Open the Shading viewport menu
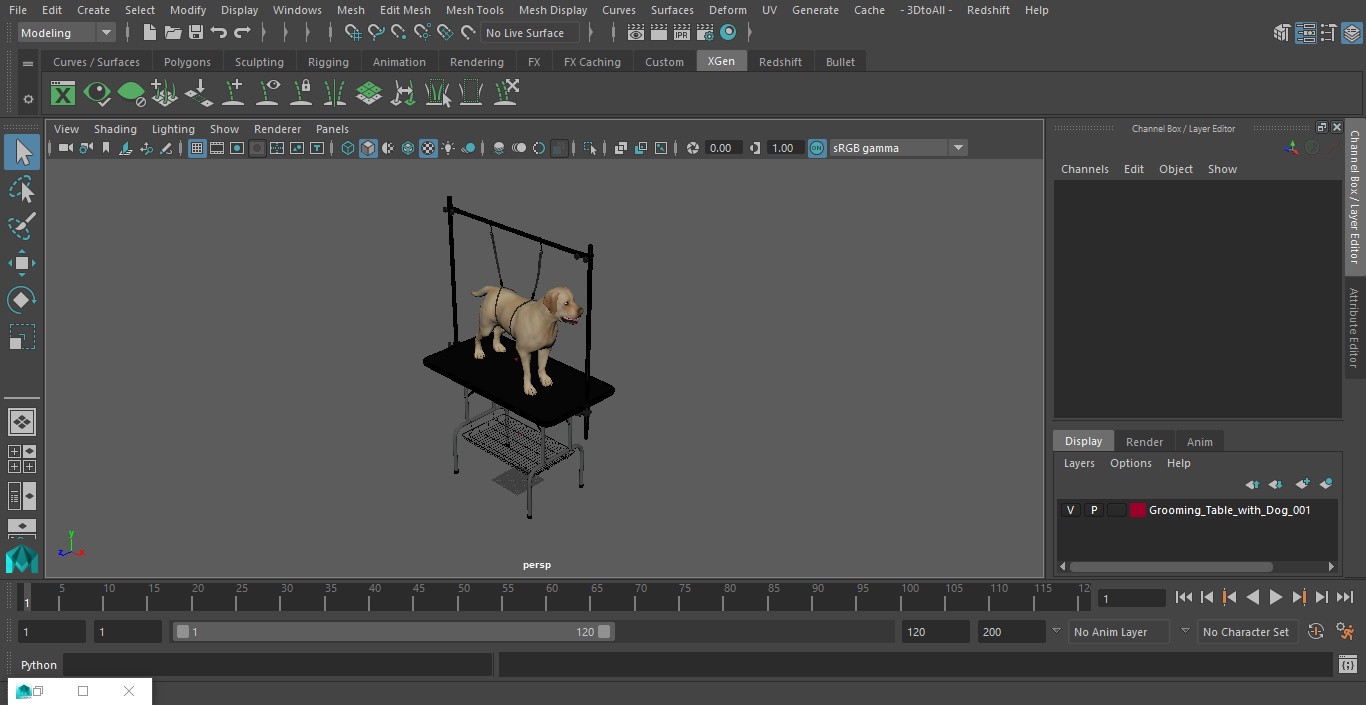This screenshot has height=705, width=1366. point(115,129)
